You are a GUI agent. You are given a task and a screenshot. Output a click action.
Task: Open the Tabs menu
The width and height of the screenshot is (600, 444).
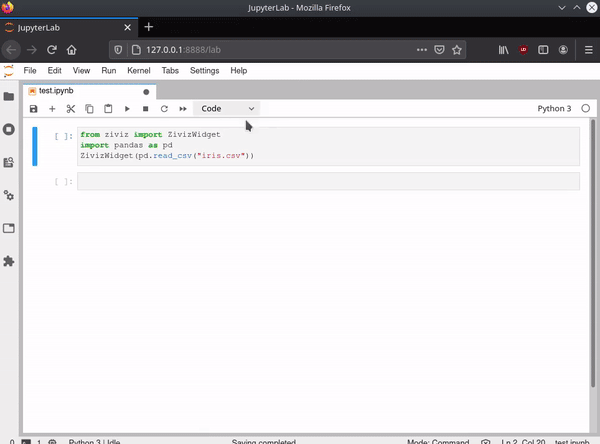[170, 71]
